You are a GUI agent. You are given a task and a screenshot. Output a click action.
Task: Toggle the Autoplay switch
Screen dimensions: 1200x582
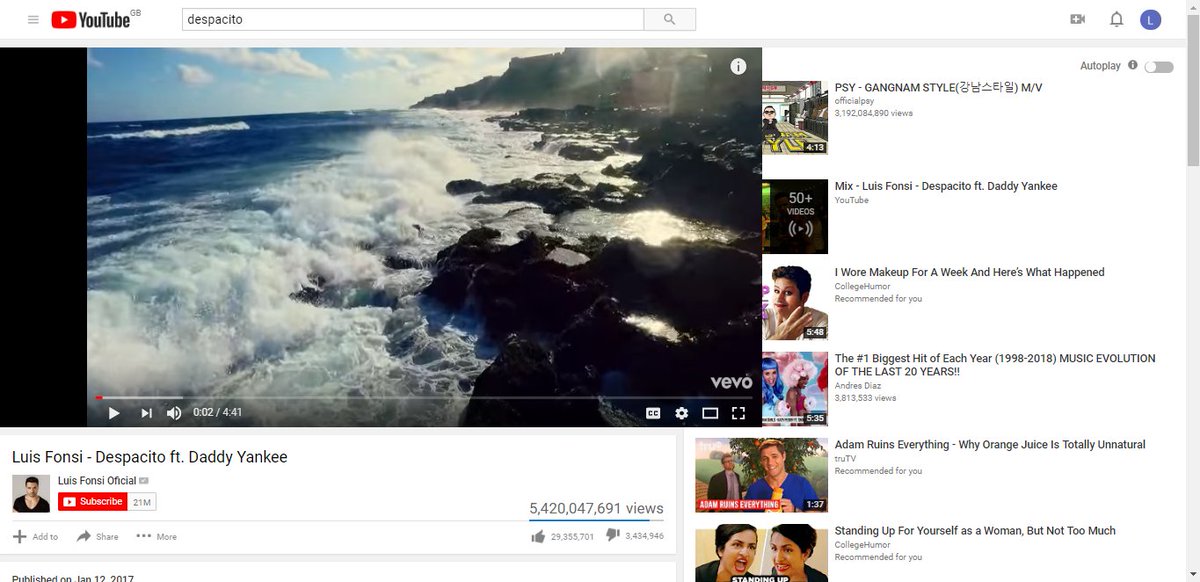1159,67
